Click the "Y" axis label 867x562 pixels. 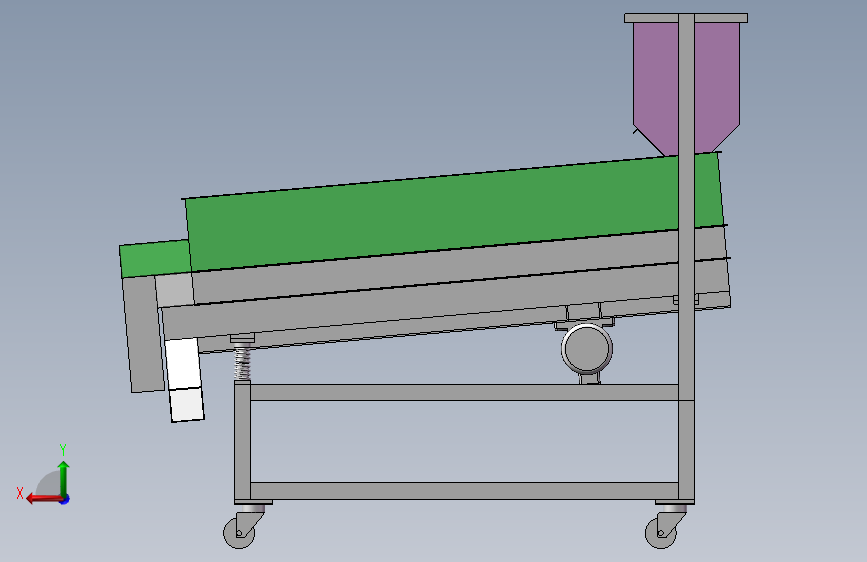click(x=63, y=450)
